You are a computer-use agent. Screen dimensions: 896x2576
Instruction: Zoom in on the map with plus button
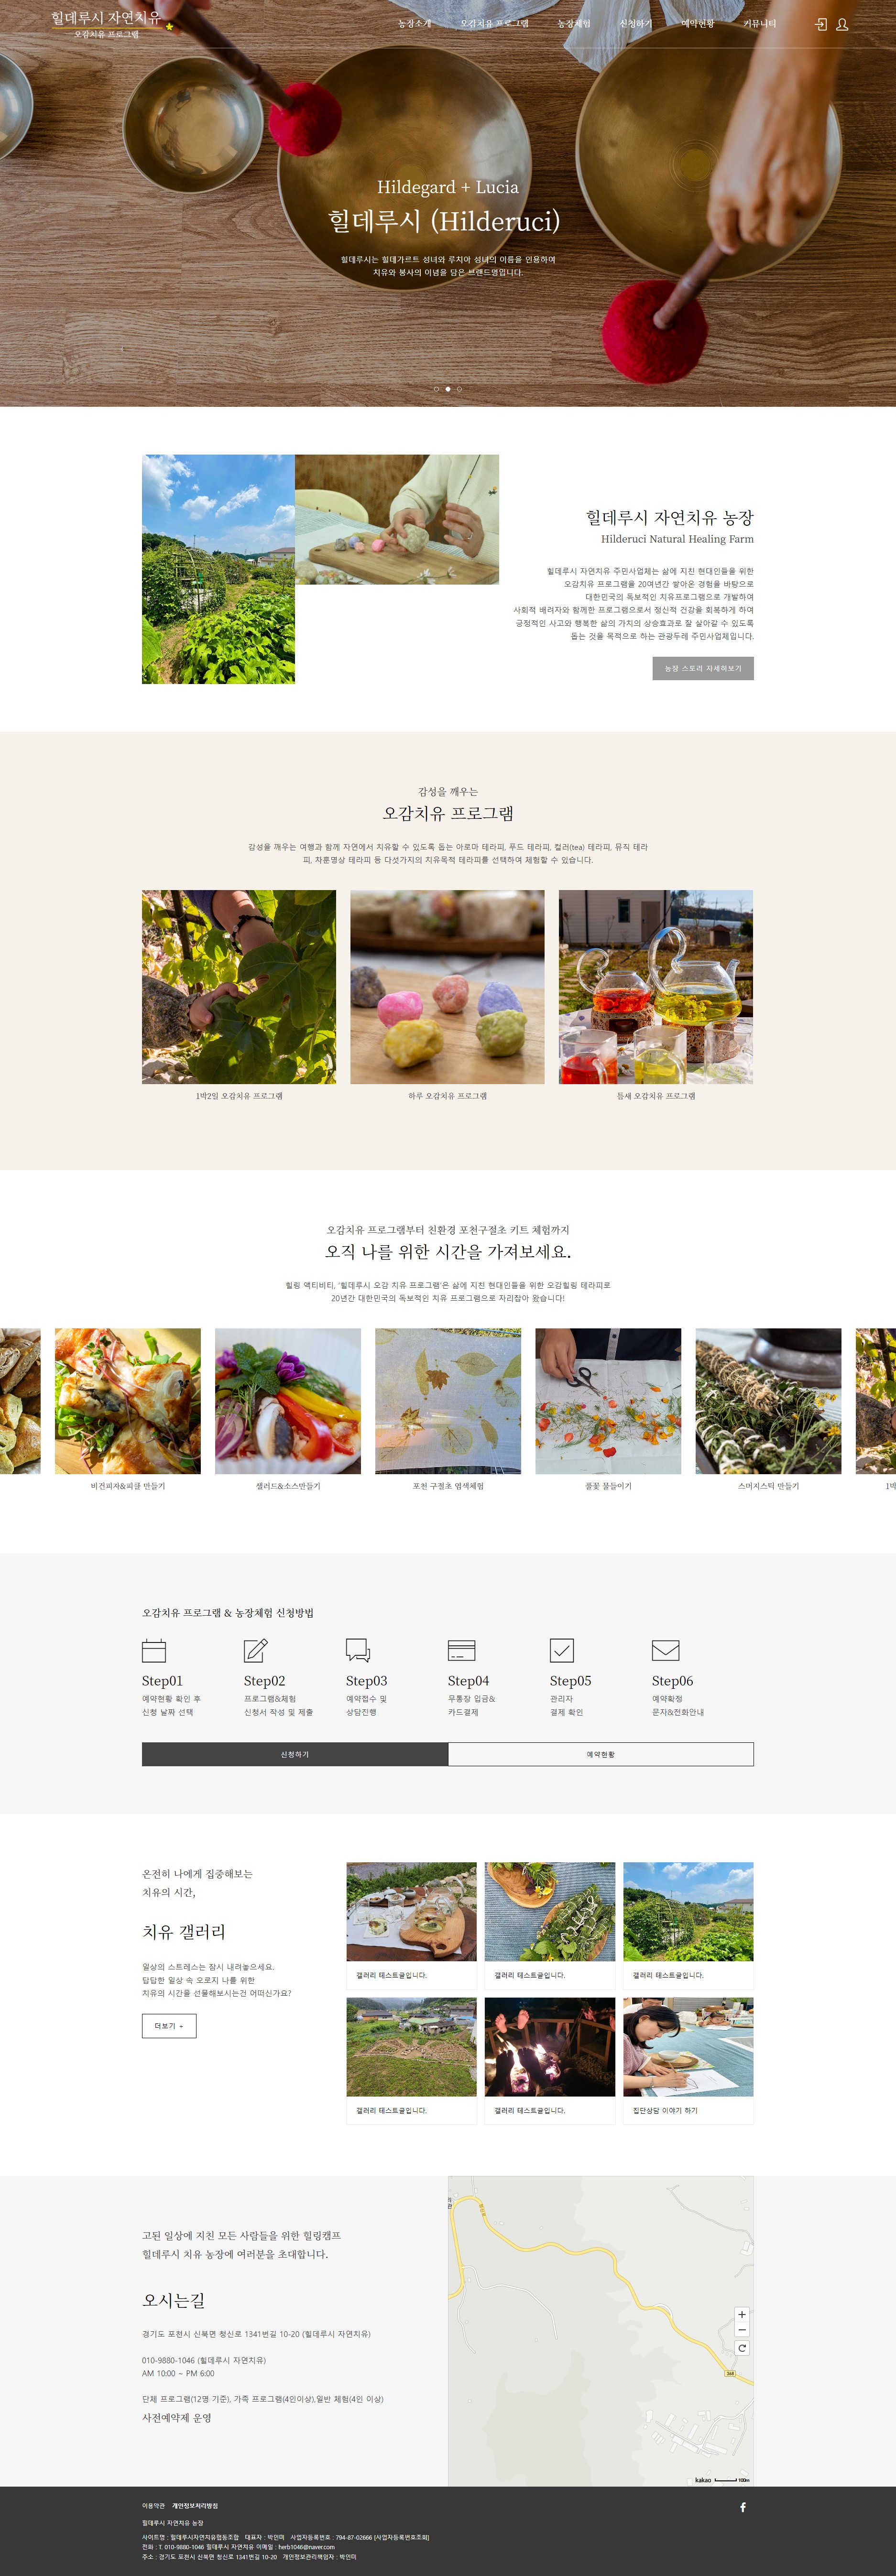click(742, 2314)
